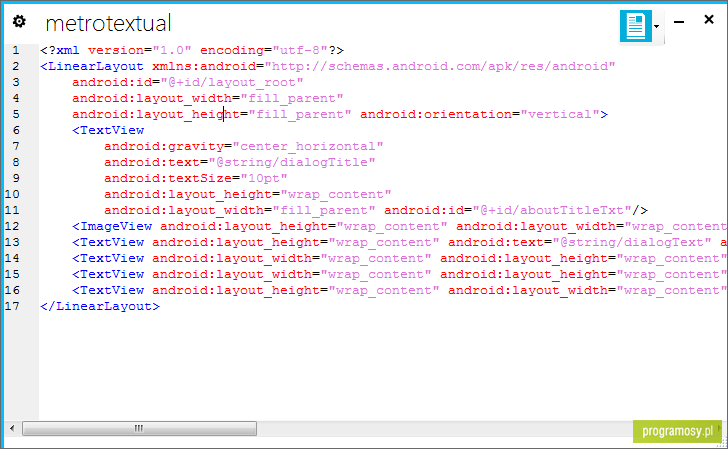Viewport: 728px width, 449px height.
Task: Open settings via the gear icon
Action: click(x=19, y=21)
